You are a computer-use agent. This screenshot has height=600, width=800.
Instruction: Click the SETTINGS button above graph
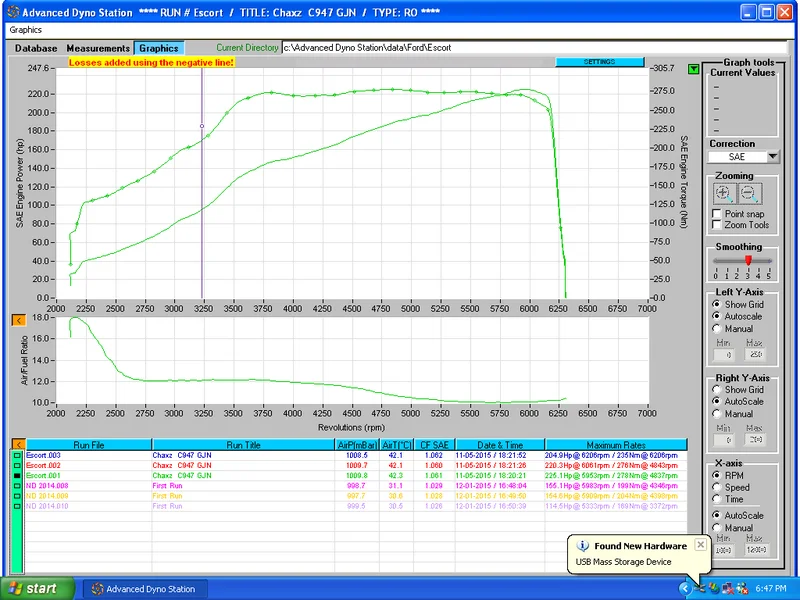point(599,62)
